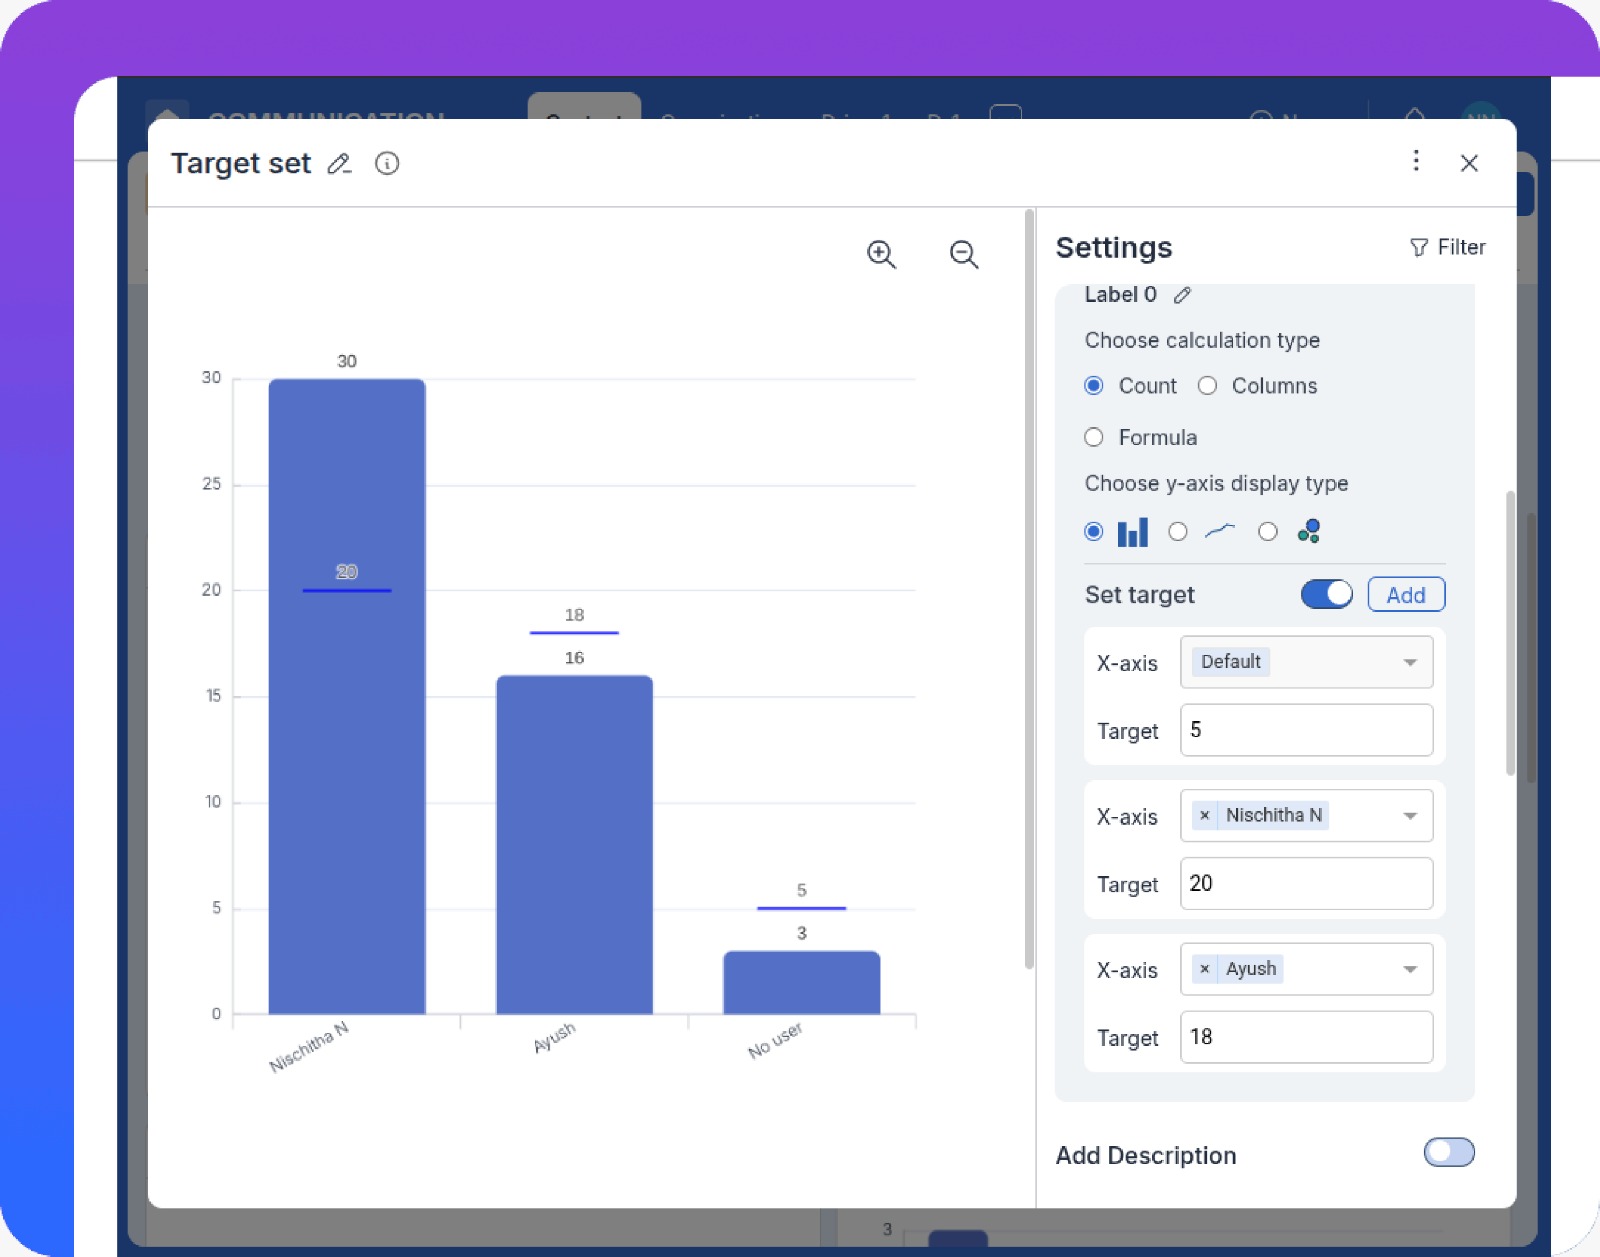Image resolution: width=1600 pixels, height=1257 pixels.
Task: Open the three-dot options menu
Action: (1416, 161)
